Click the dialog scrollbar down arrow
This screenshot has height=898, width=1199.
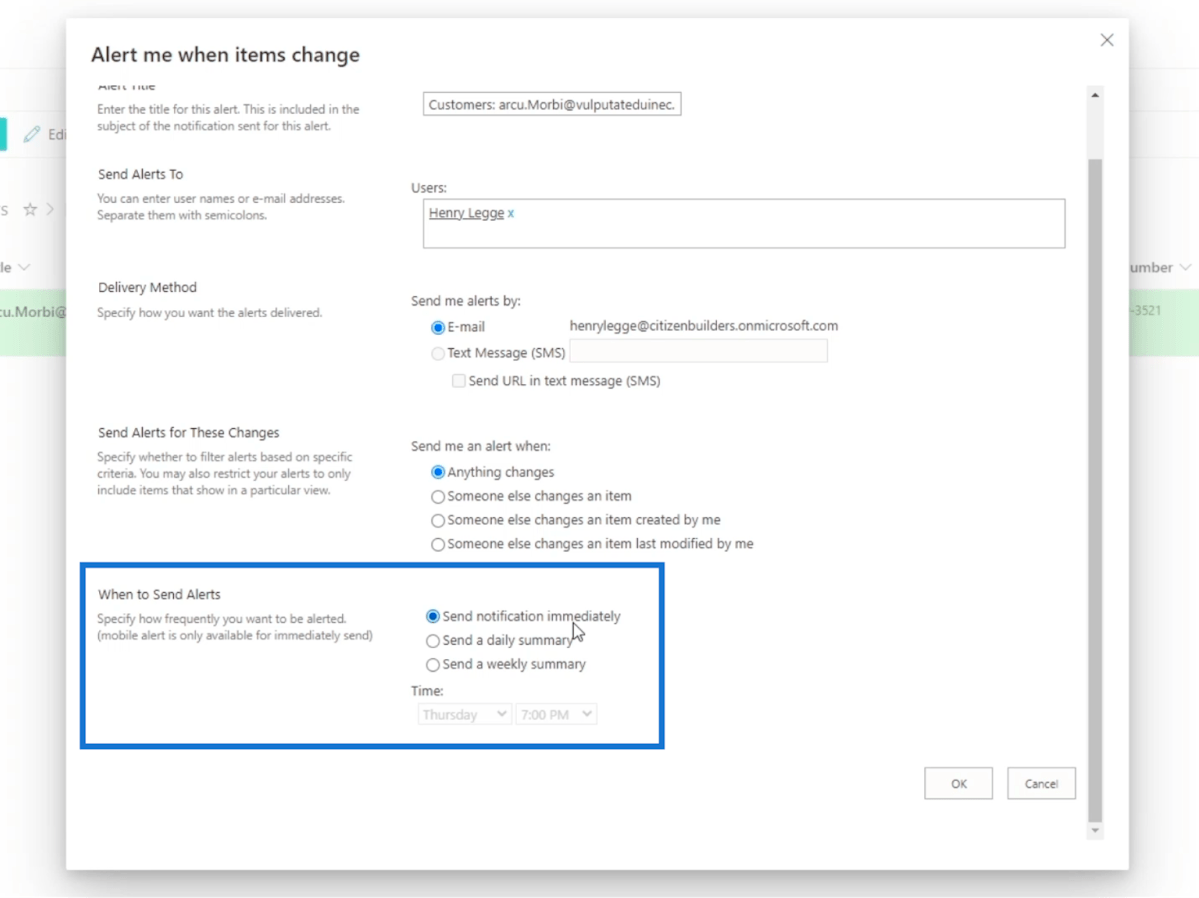(x=1095, y=831)
